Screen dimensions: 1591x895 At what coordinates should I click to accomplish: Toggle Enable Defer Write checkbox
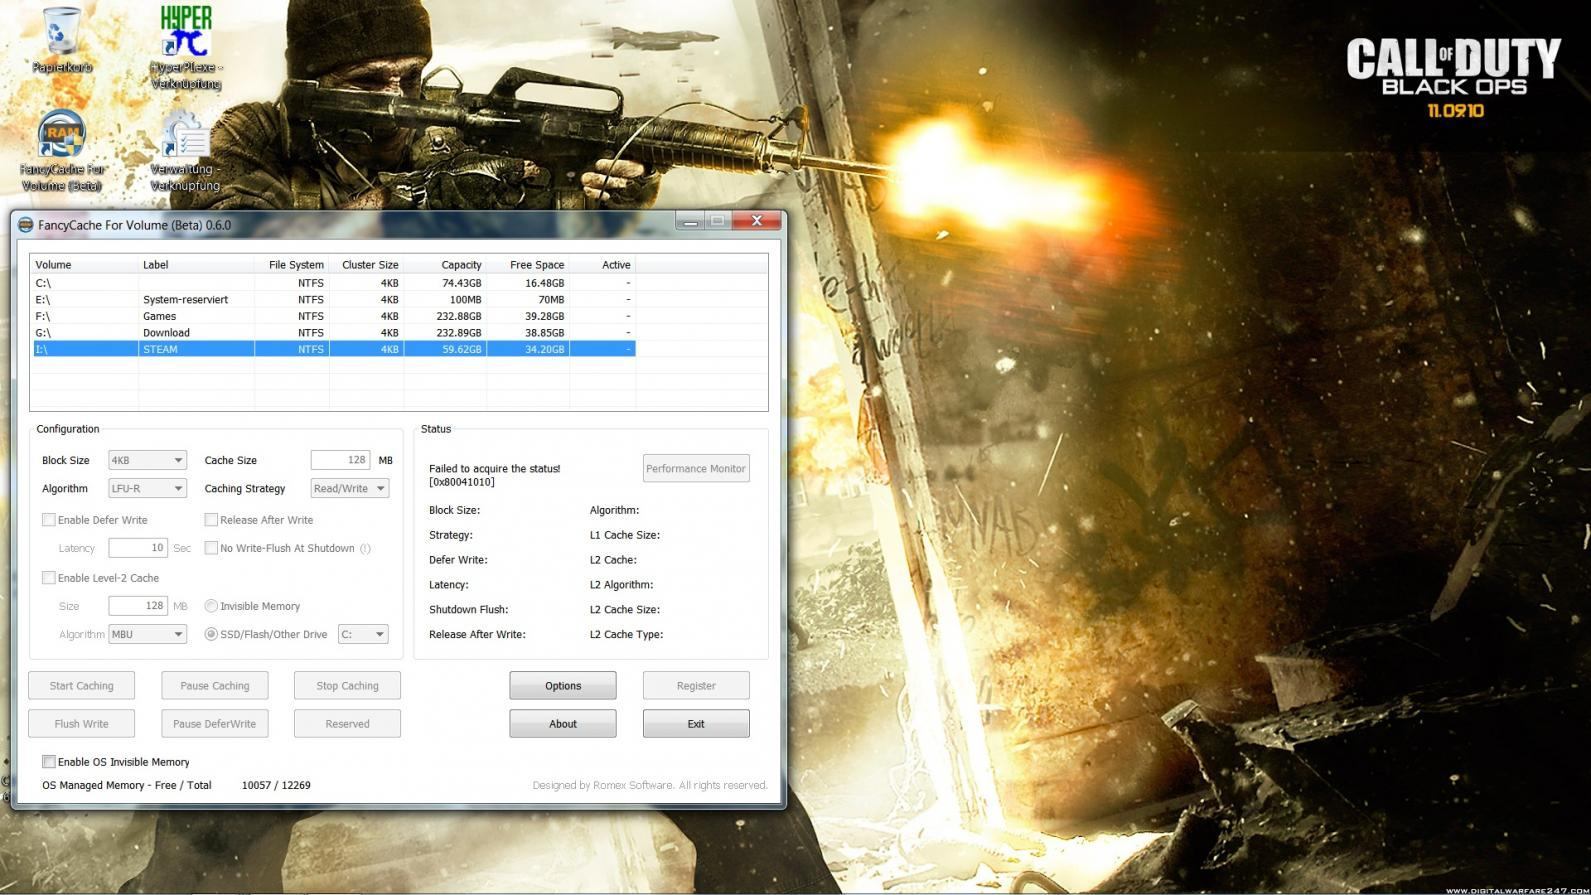(48, 520)
